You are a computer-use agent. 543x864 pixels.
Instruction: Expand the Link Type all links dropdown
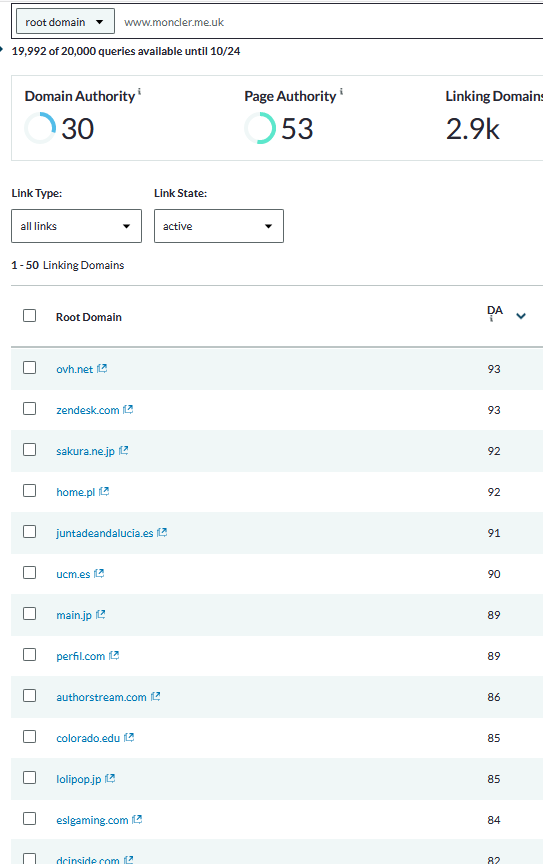point(77,226)
